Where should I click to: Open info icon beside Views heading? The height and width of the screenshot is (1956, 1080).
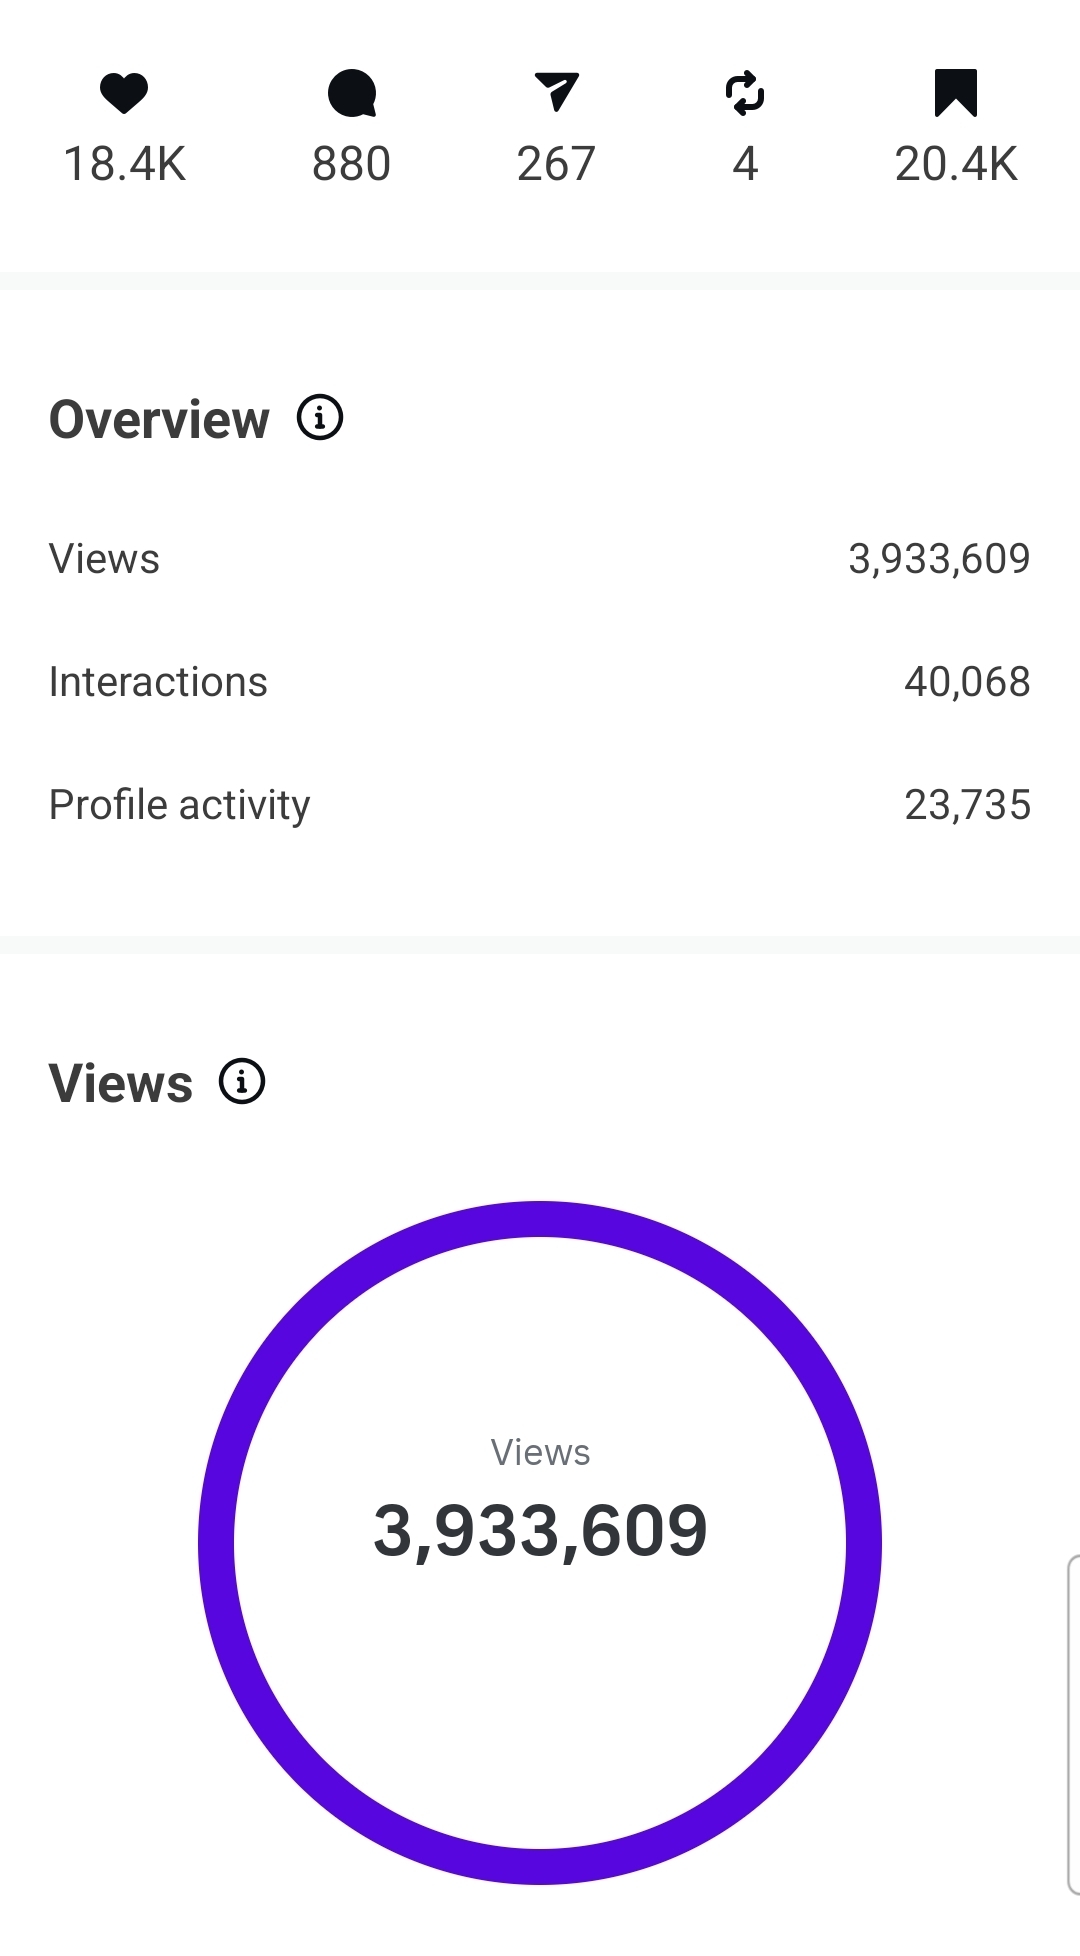[x=242, y=1081]
